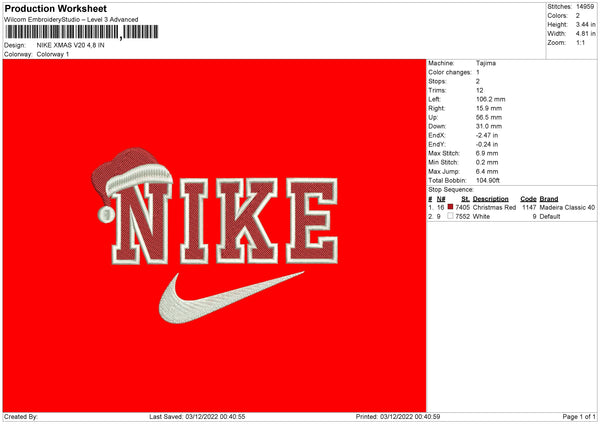
Task: Click the Page 1 of 1 indicator
Action: click(x=579, y=416)
